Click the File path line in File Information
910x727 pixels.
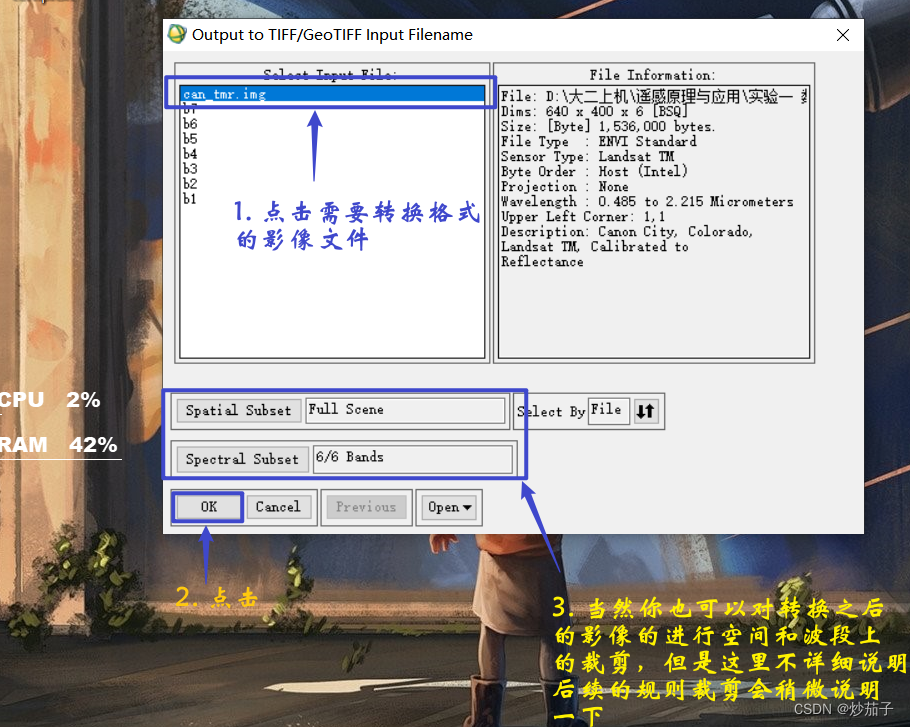(653, 96)
